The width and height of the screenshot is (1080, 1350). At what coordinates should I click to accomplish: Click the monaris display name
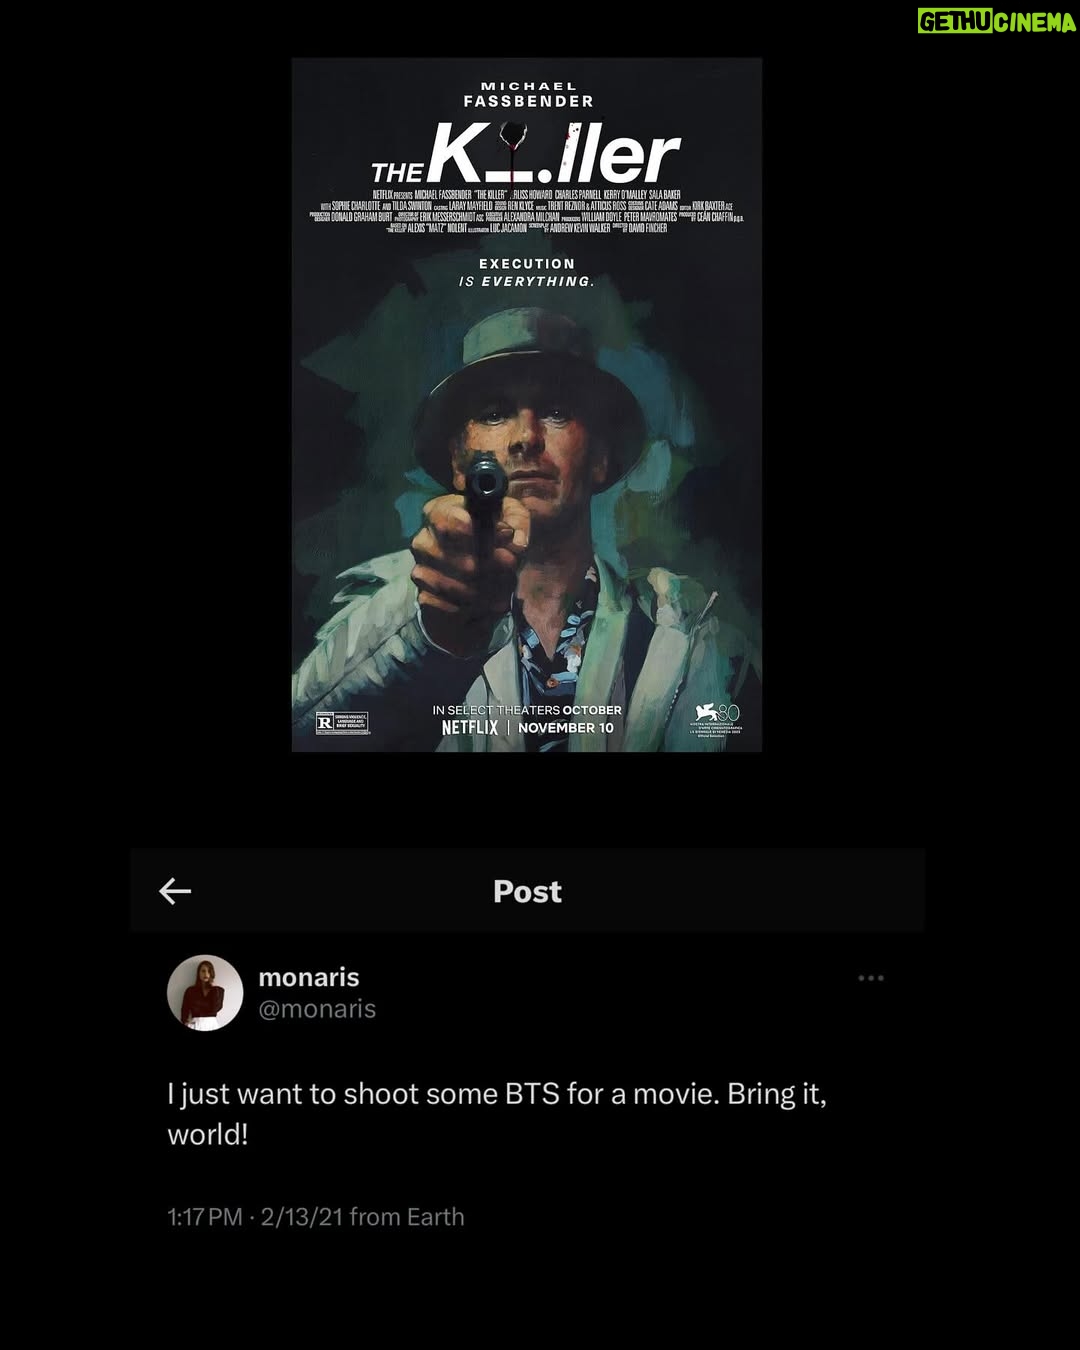(309, 977)
